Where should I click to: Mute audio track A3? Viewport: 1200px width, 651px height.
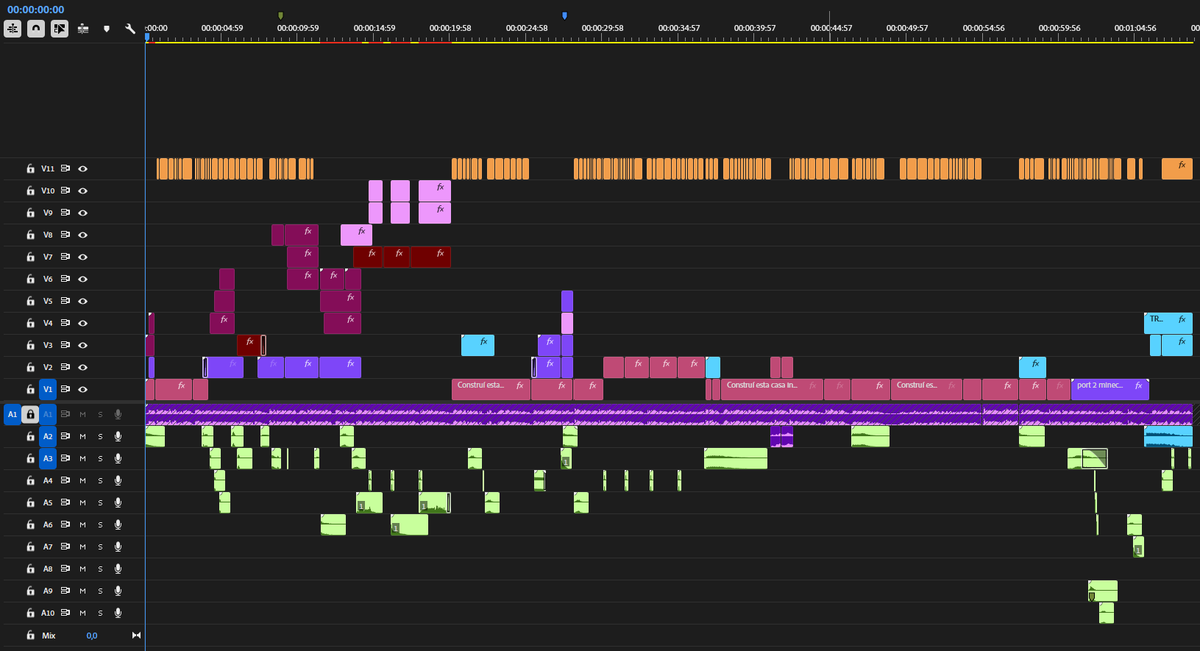coord(83,458)
